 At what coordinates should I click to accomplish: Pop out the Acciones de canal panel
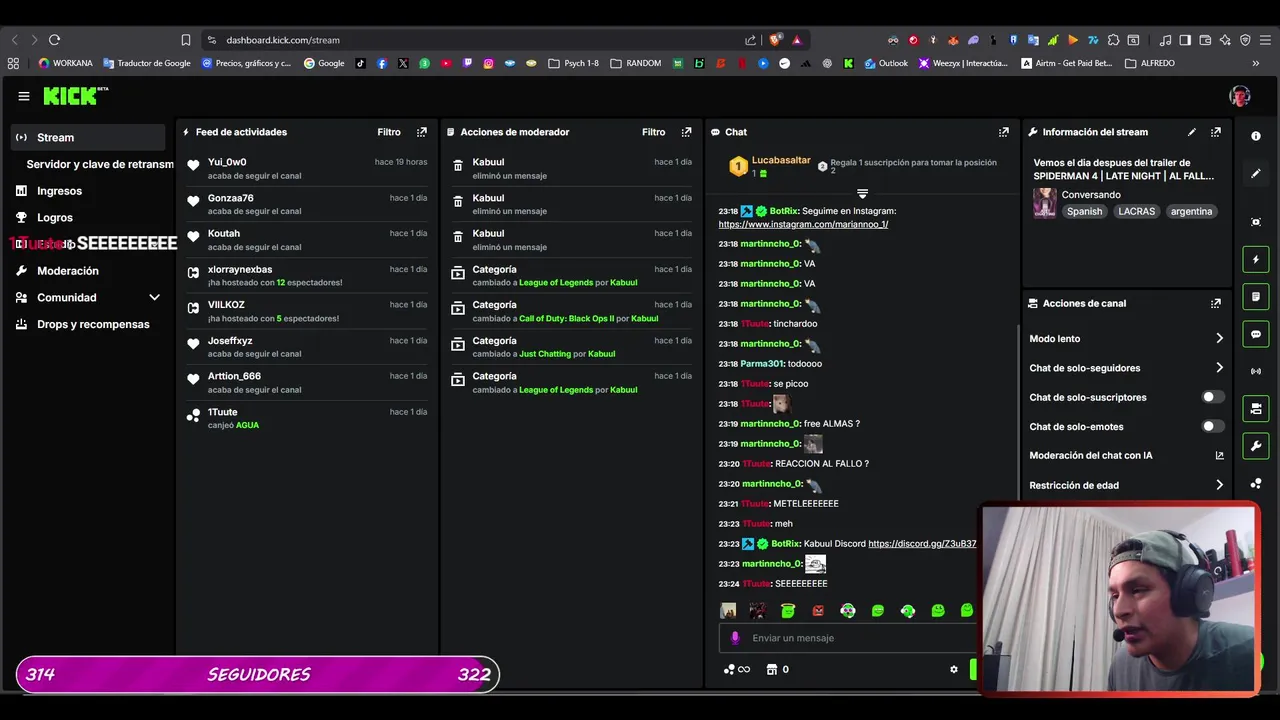(x=1216, y=303)
